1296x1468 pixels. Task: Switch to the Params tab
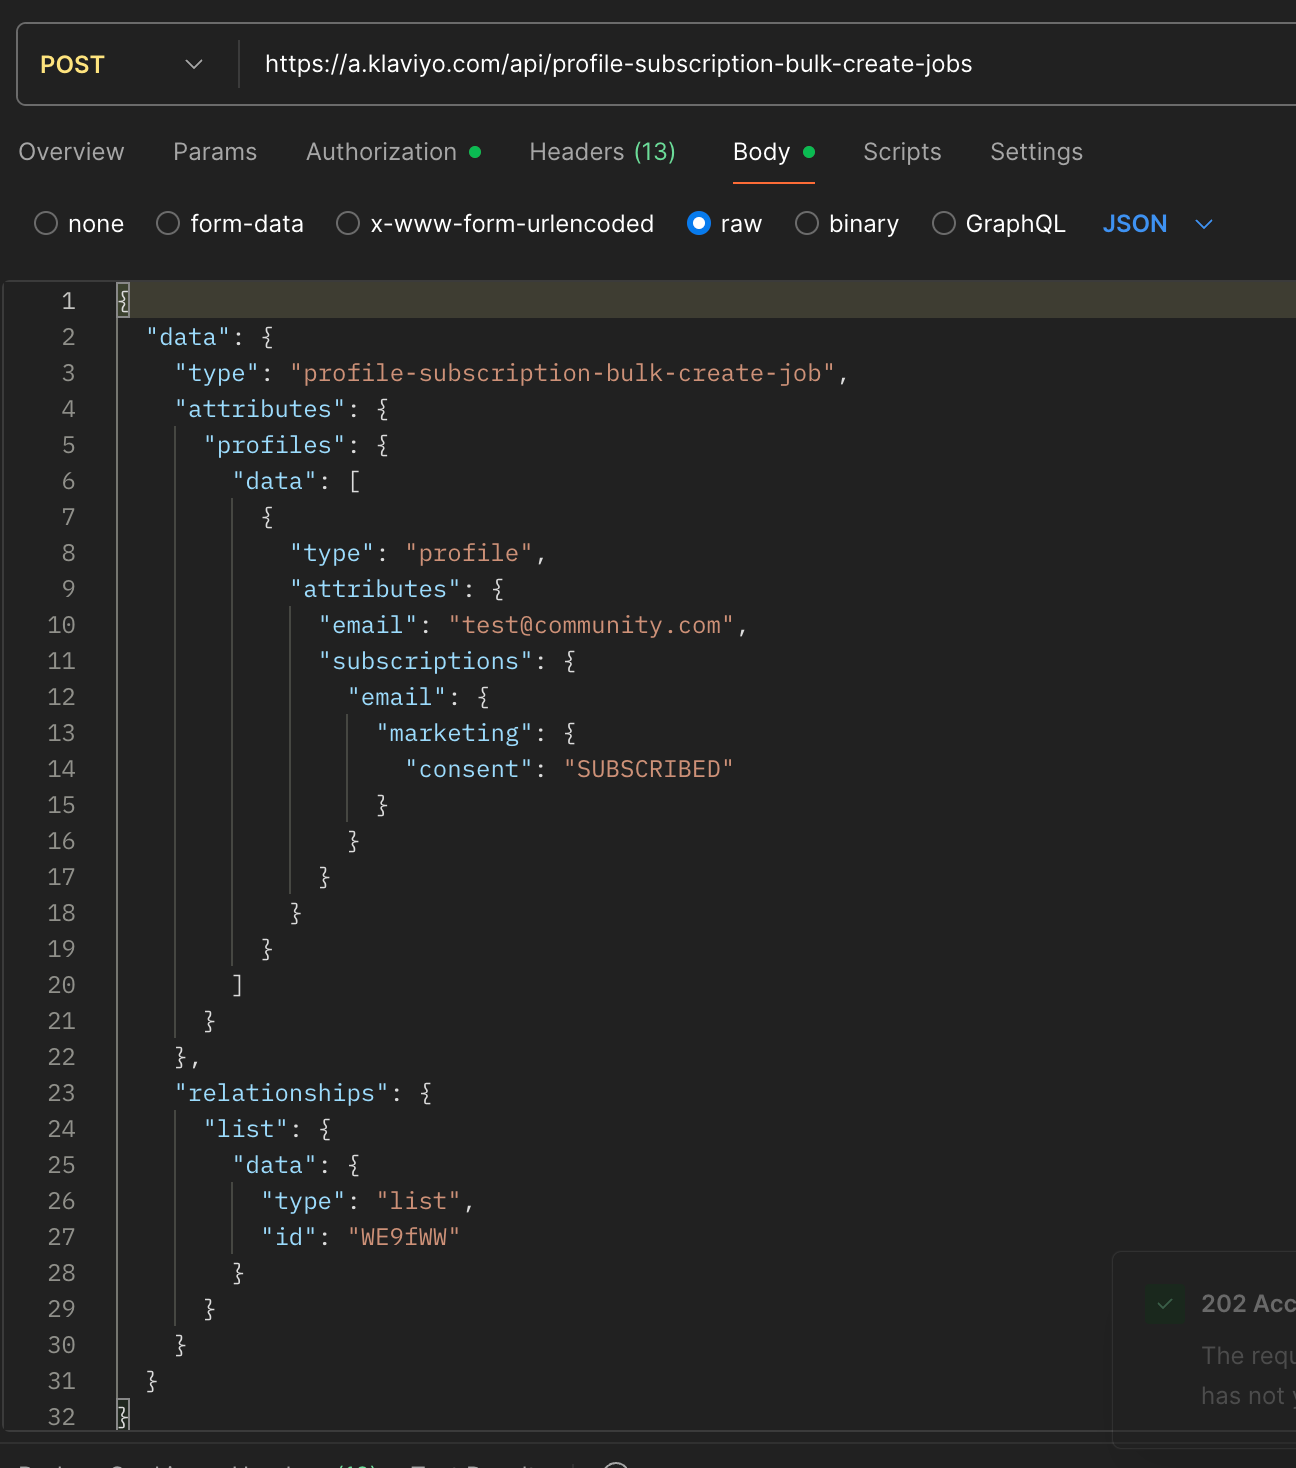pyautogui.click(x=215, y=152)
